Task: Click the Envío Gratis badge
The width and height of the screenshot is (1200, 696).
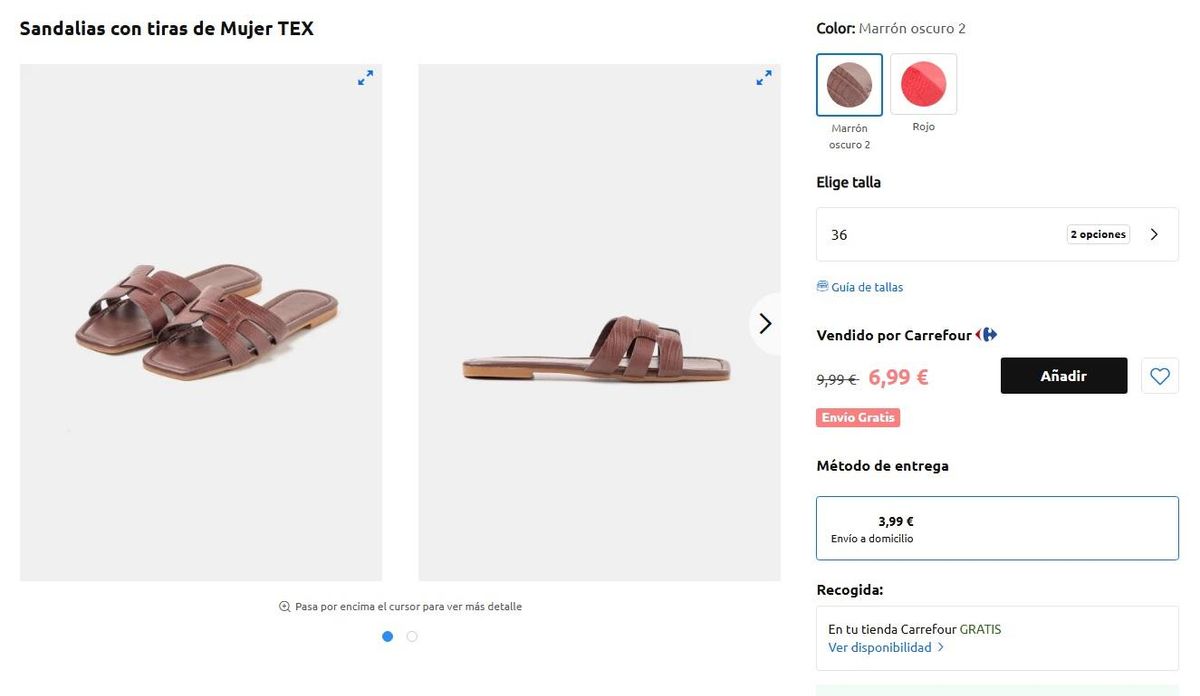Action: click(858, 418)
